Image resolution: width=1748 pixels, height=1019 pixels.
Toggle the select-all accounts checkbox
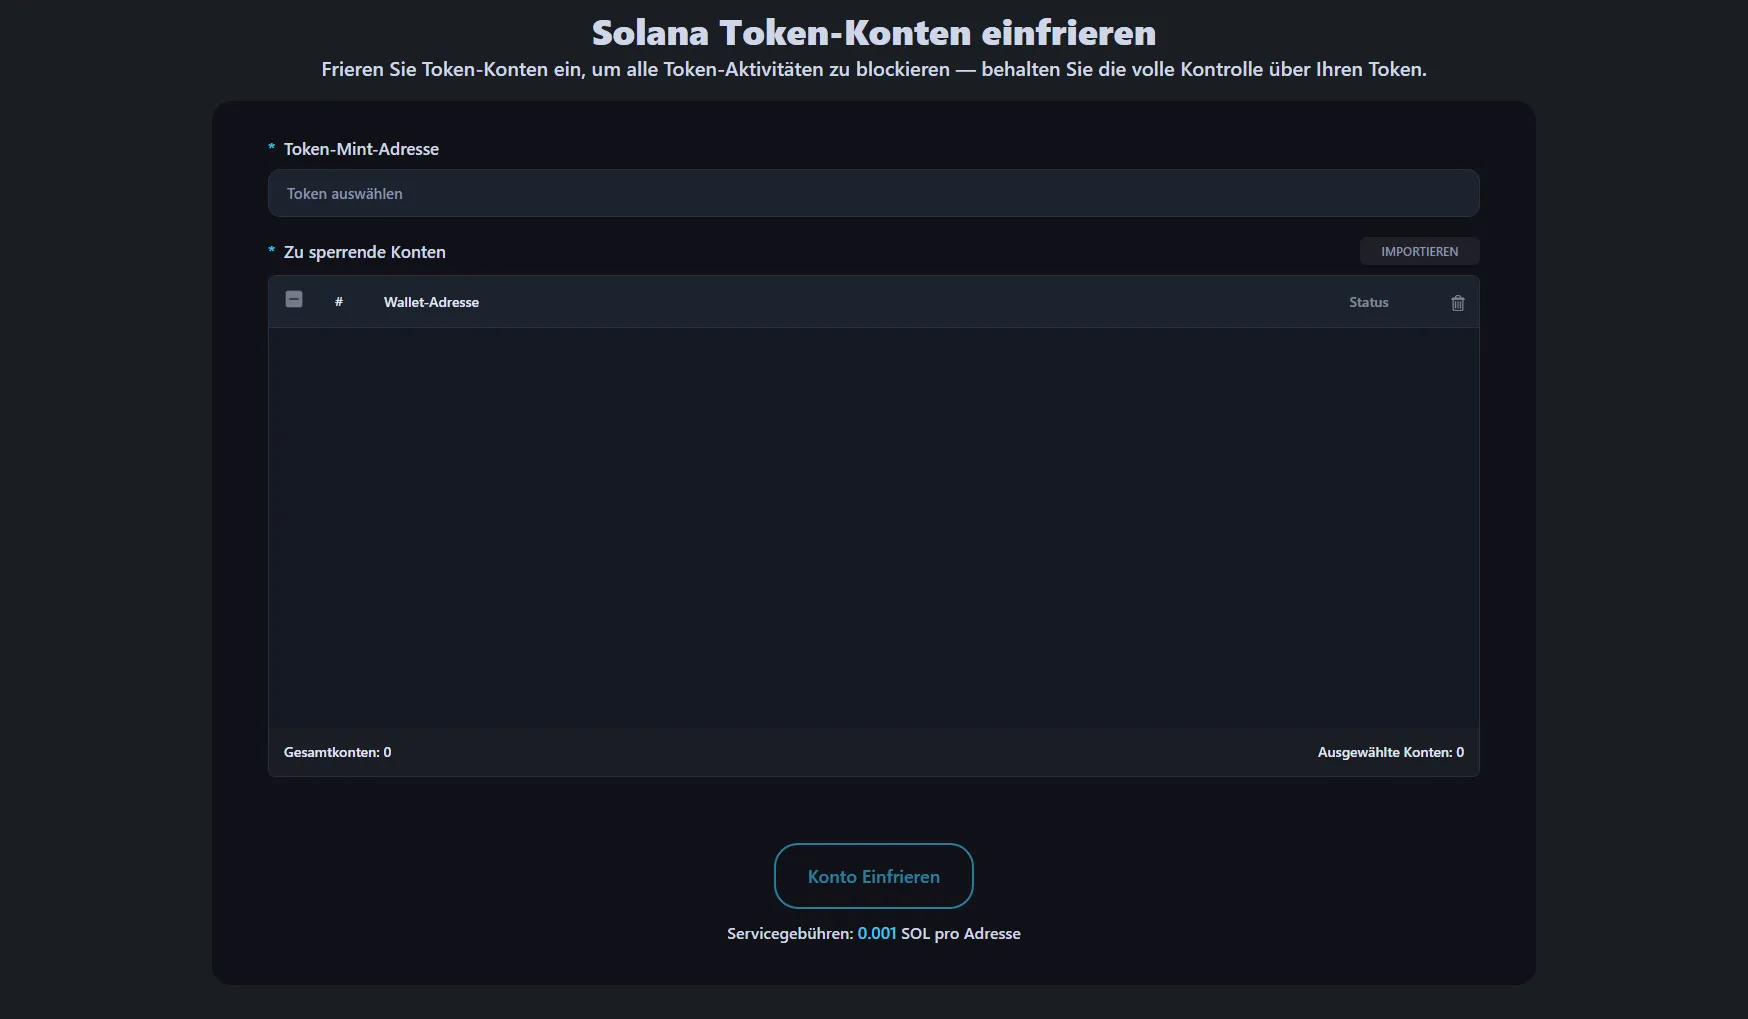tap(294, 300)
